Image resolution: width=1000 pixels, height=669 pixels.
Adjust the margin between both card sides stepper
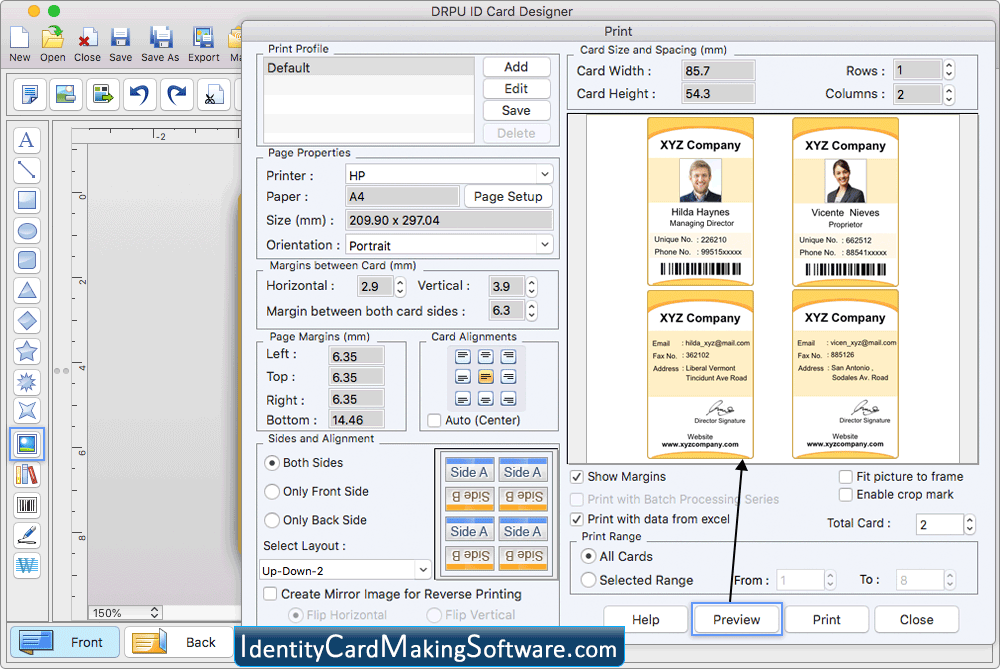click(531, 311)
